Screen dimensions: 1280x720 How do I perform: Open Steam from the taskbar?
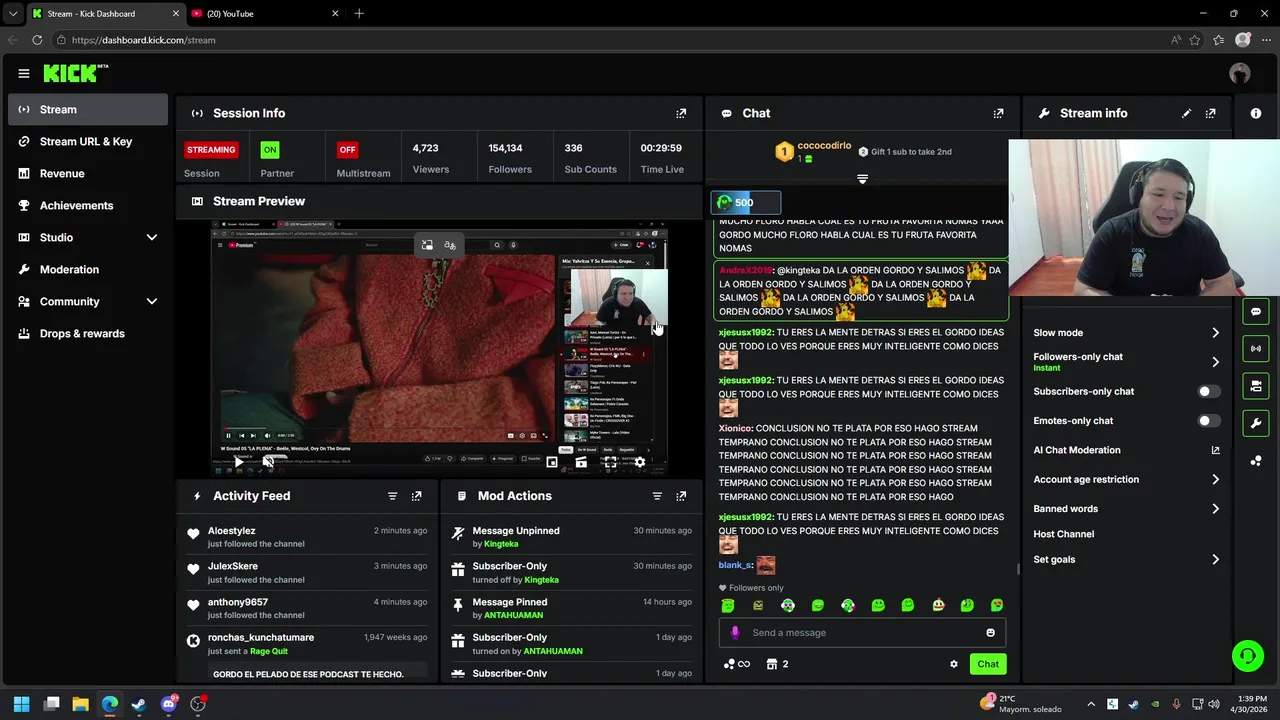[139, 704]
